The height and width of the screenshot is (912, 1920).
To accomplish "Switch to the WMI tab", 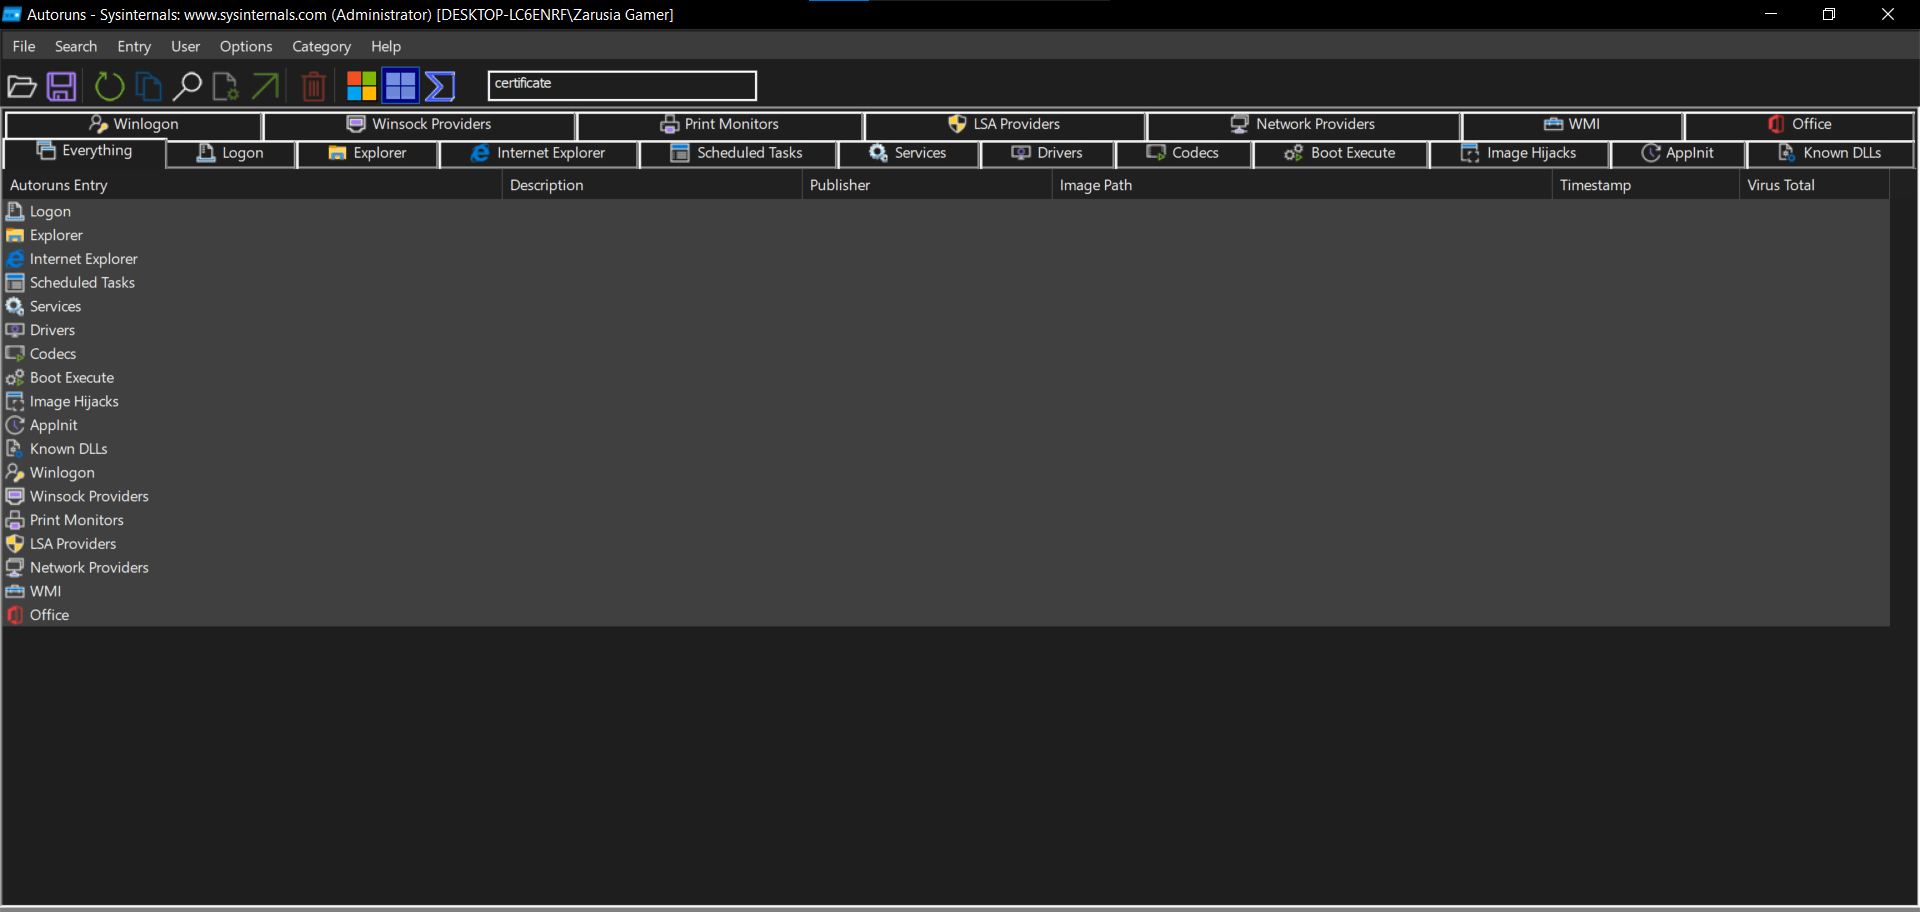I will tap(1572, 124).
